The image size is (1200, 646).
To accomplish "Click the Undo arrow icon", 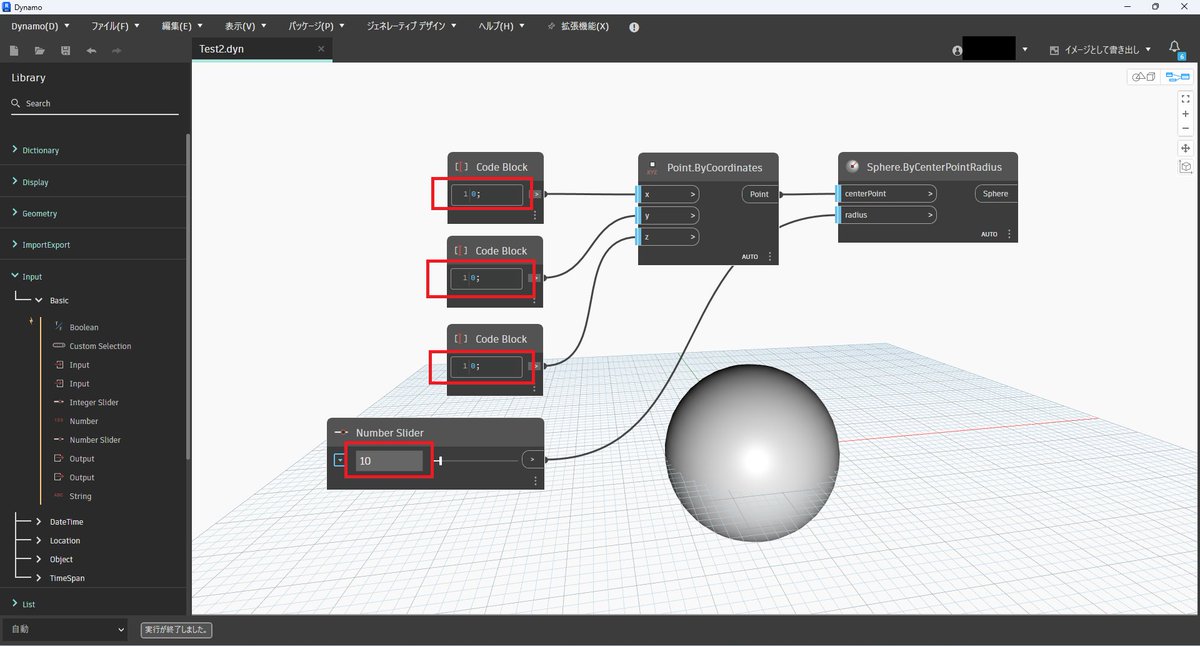I will 91,50.
